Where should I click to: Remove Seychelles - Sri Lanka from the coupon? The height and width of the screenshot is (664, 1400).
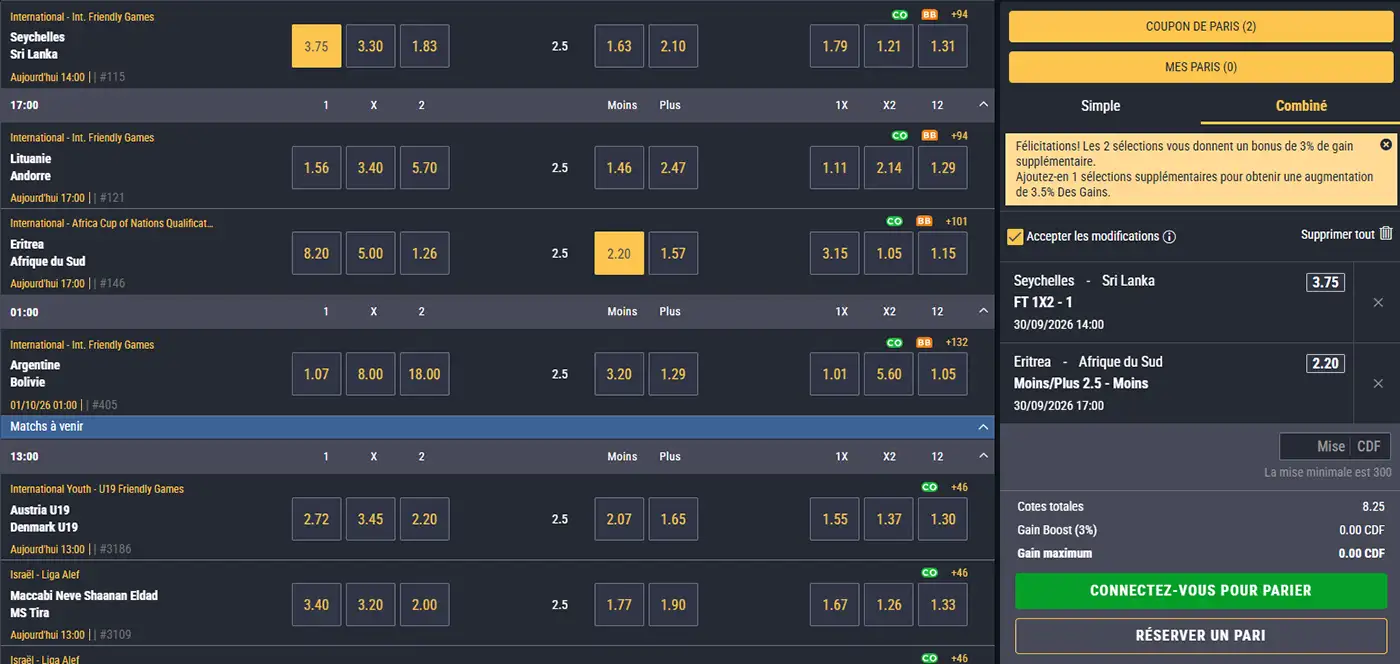(1378, 302)
